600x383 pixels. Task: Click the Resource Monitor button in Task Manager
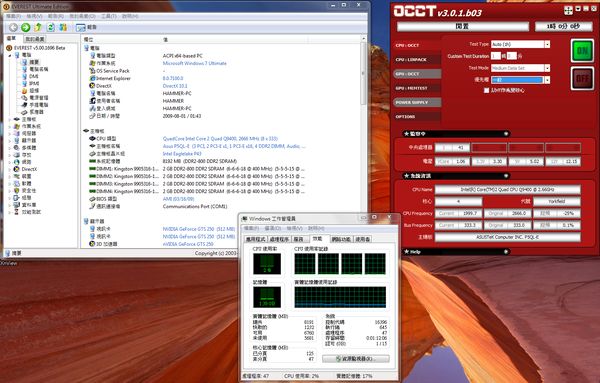[x=356, y=359]
